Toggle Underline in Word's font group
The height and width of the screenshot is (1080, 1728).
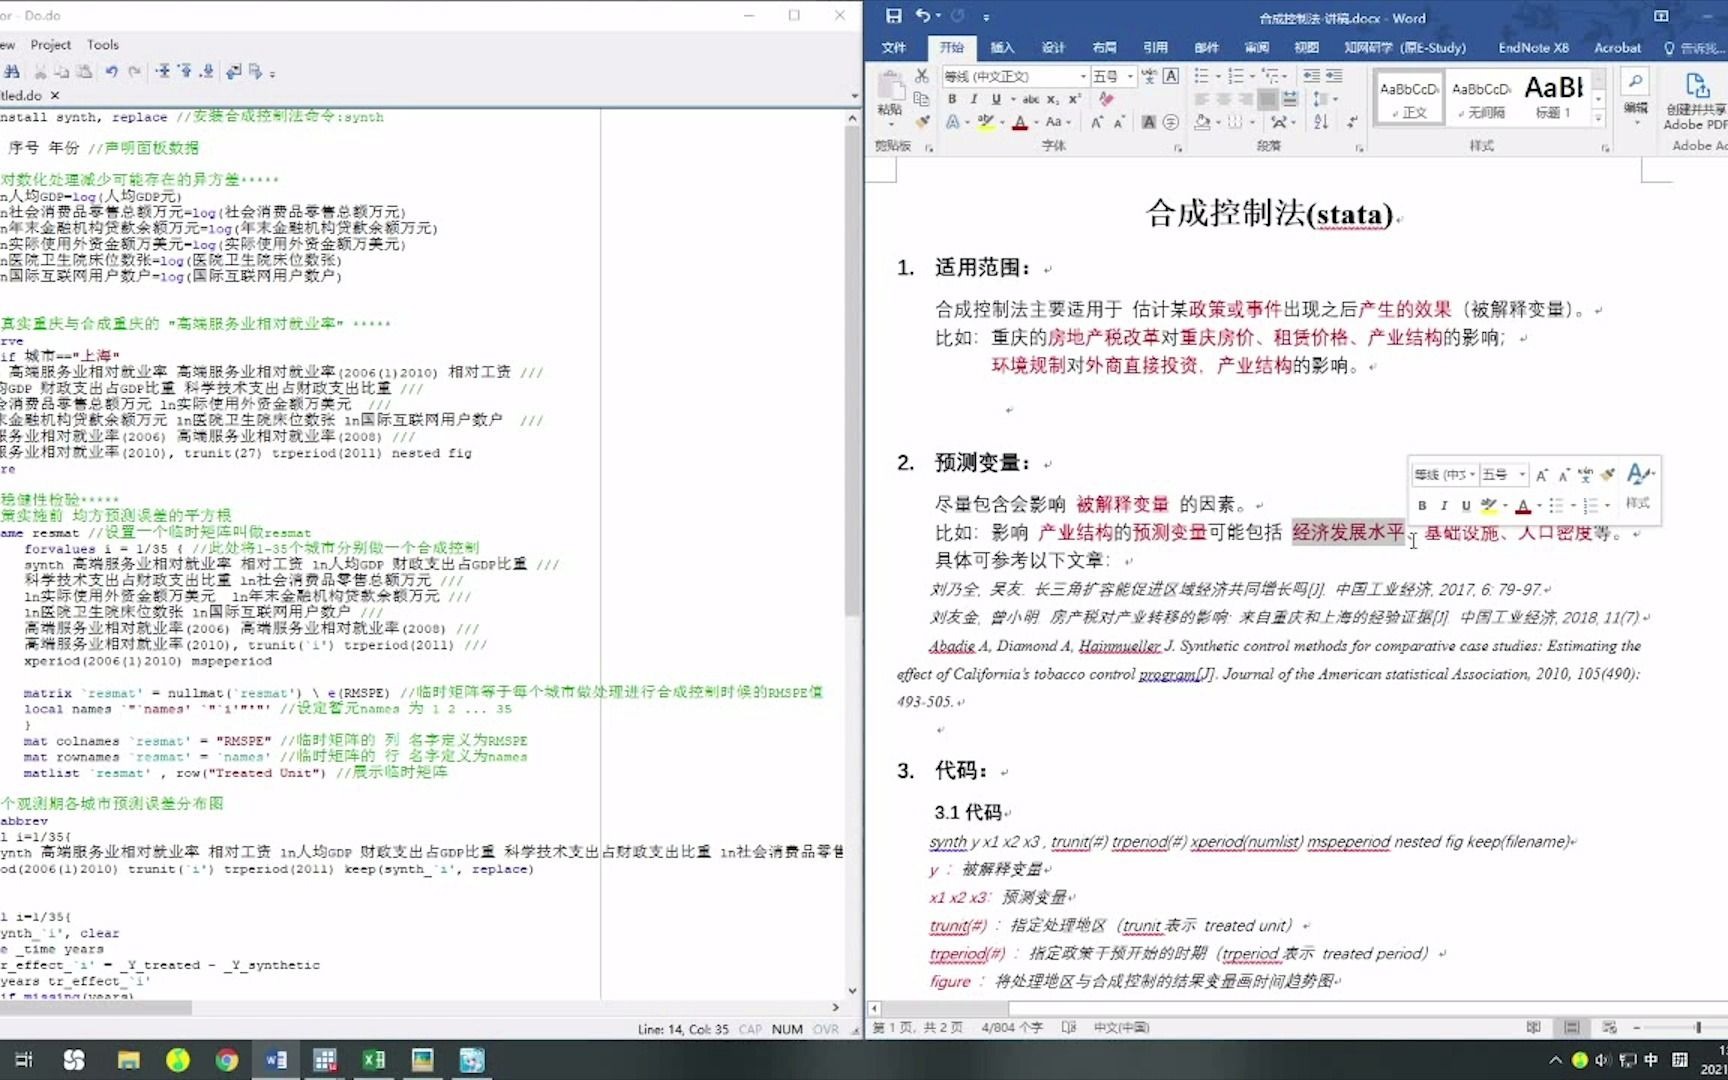[x=996, y=99]
